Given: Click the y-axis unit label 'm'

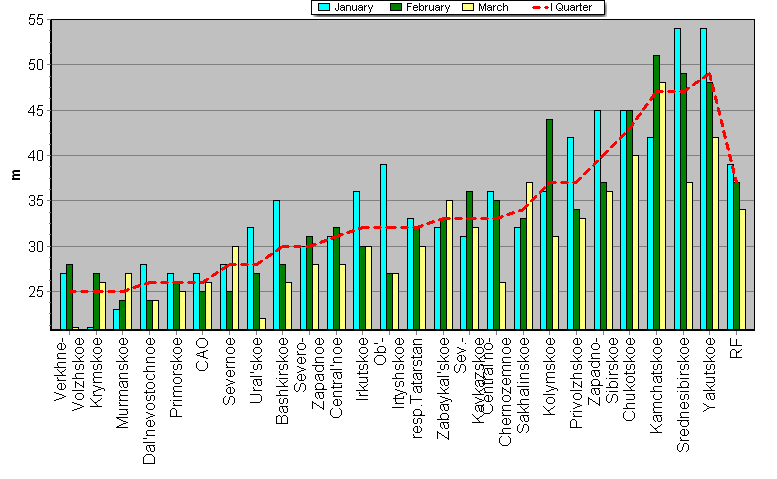Looking at the screenshot, I should coord(16,175).
